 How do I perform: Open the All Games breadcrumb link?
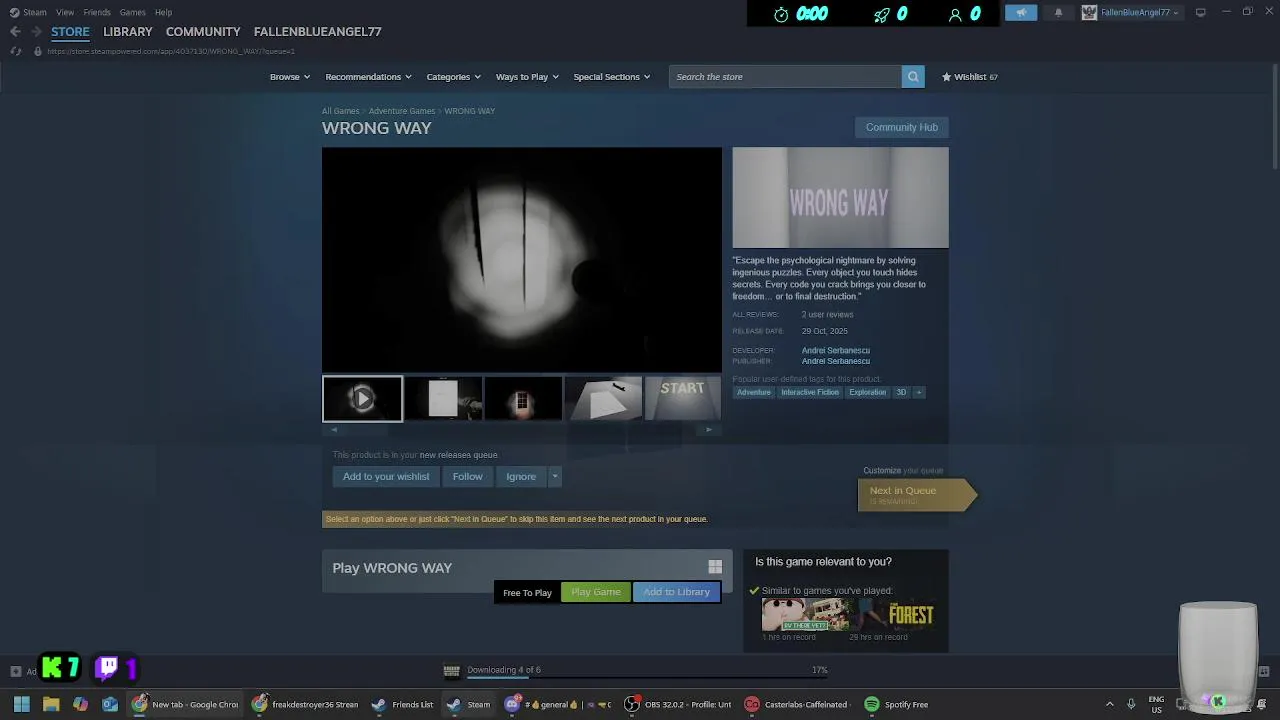(340, 111)
